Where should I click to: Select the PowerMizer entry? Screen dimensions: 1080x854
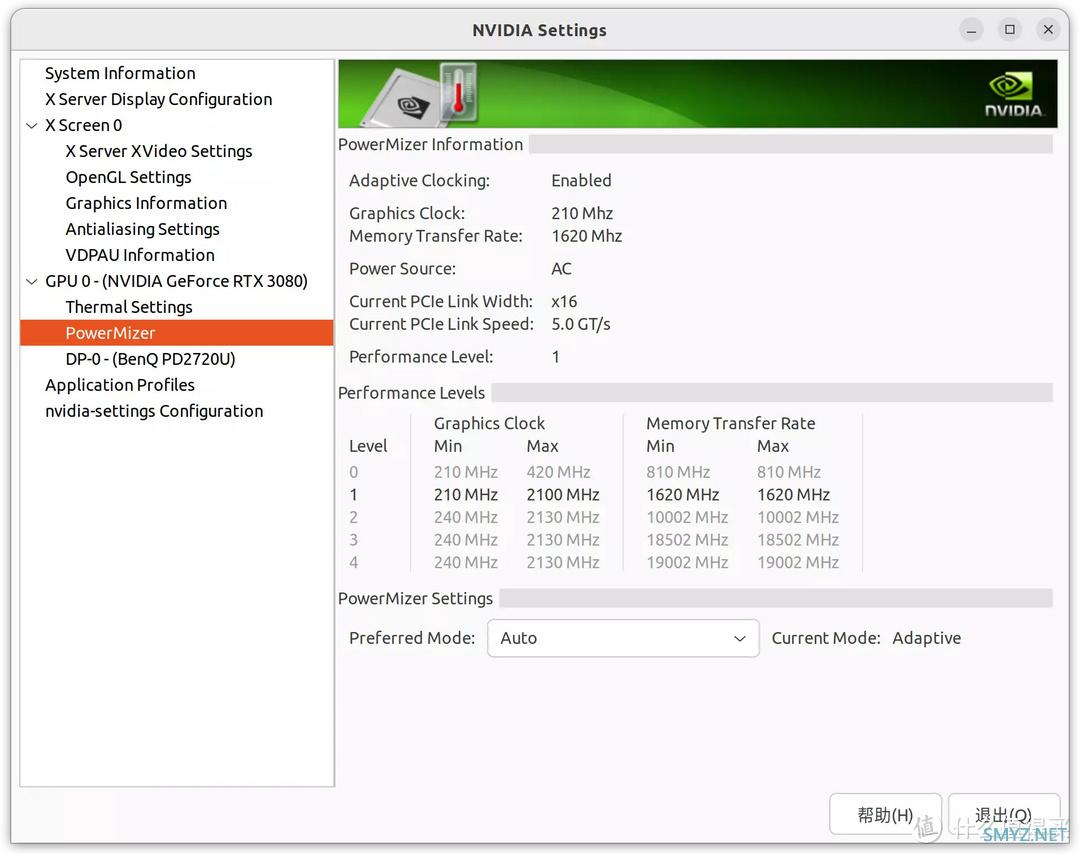tap(177, 333)
